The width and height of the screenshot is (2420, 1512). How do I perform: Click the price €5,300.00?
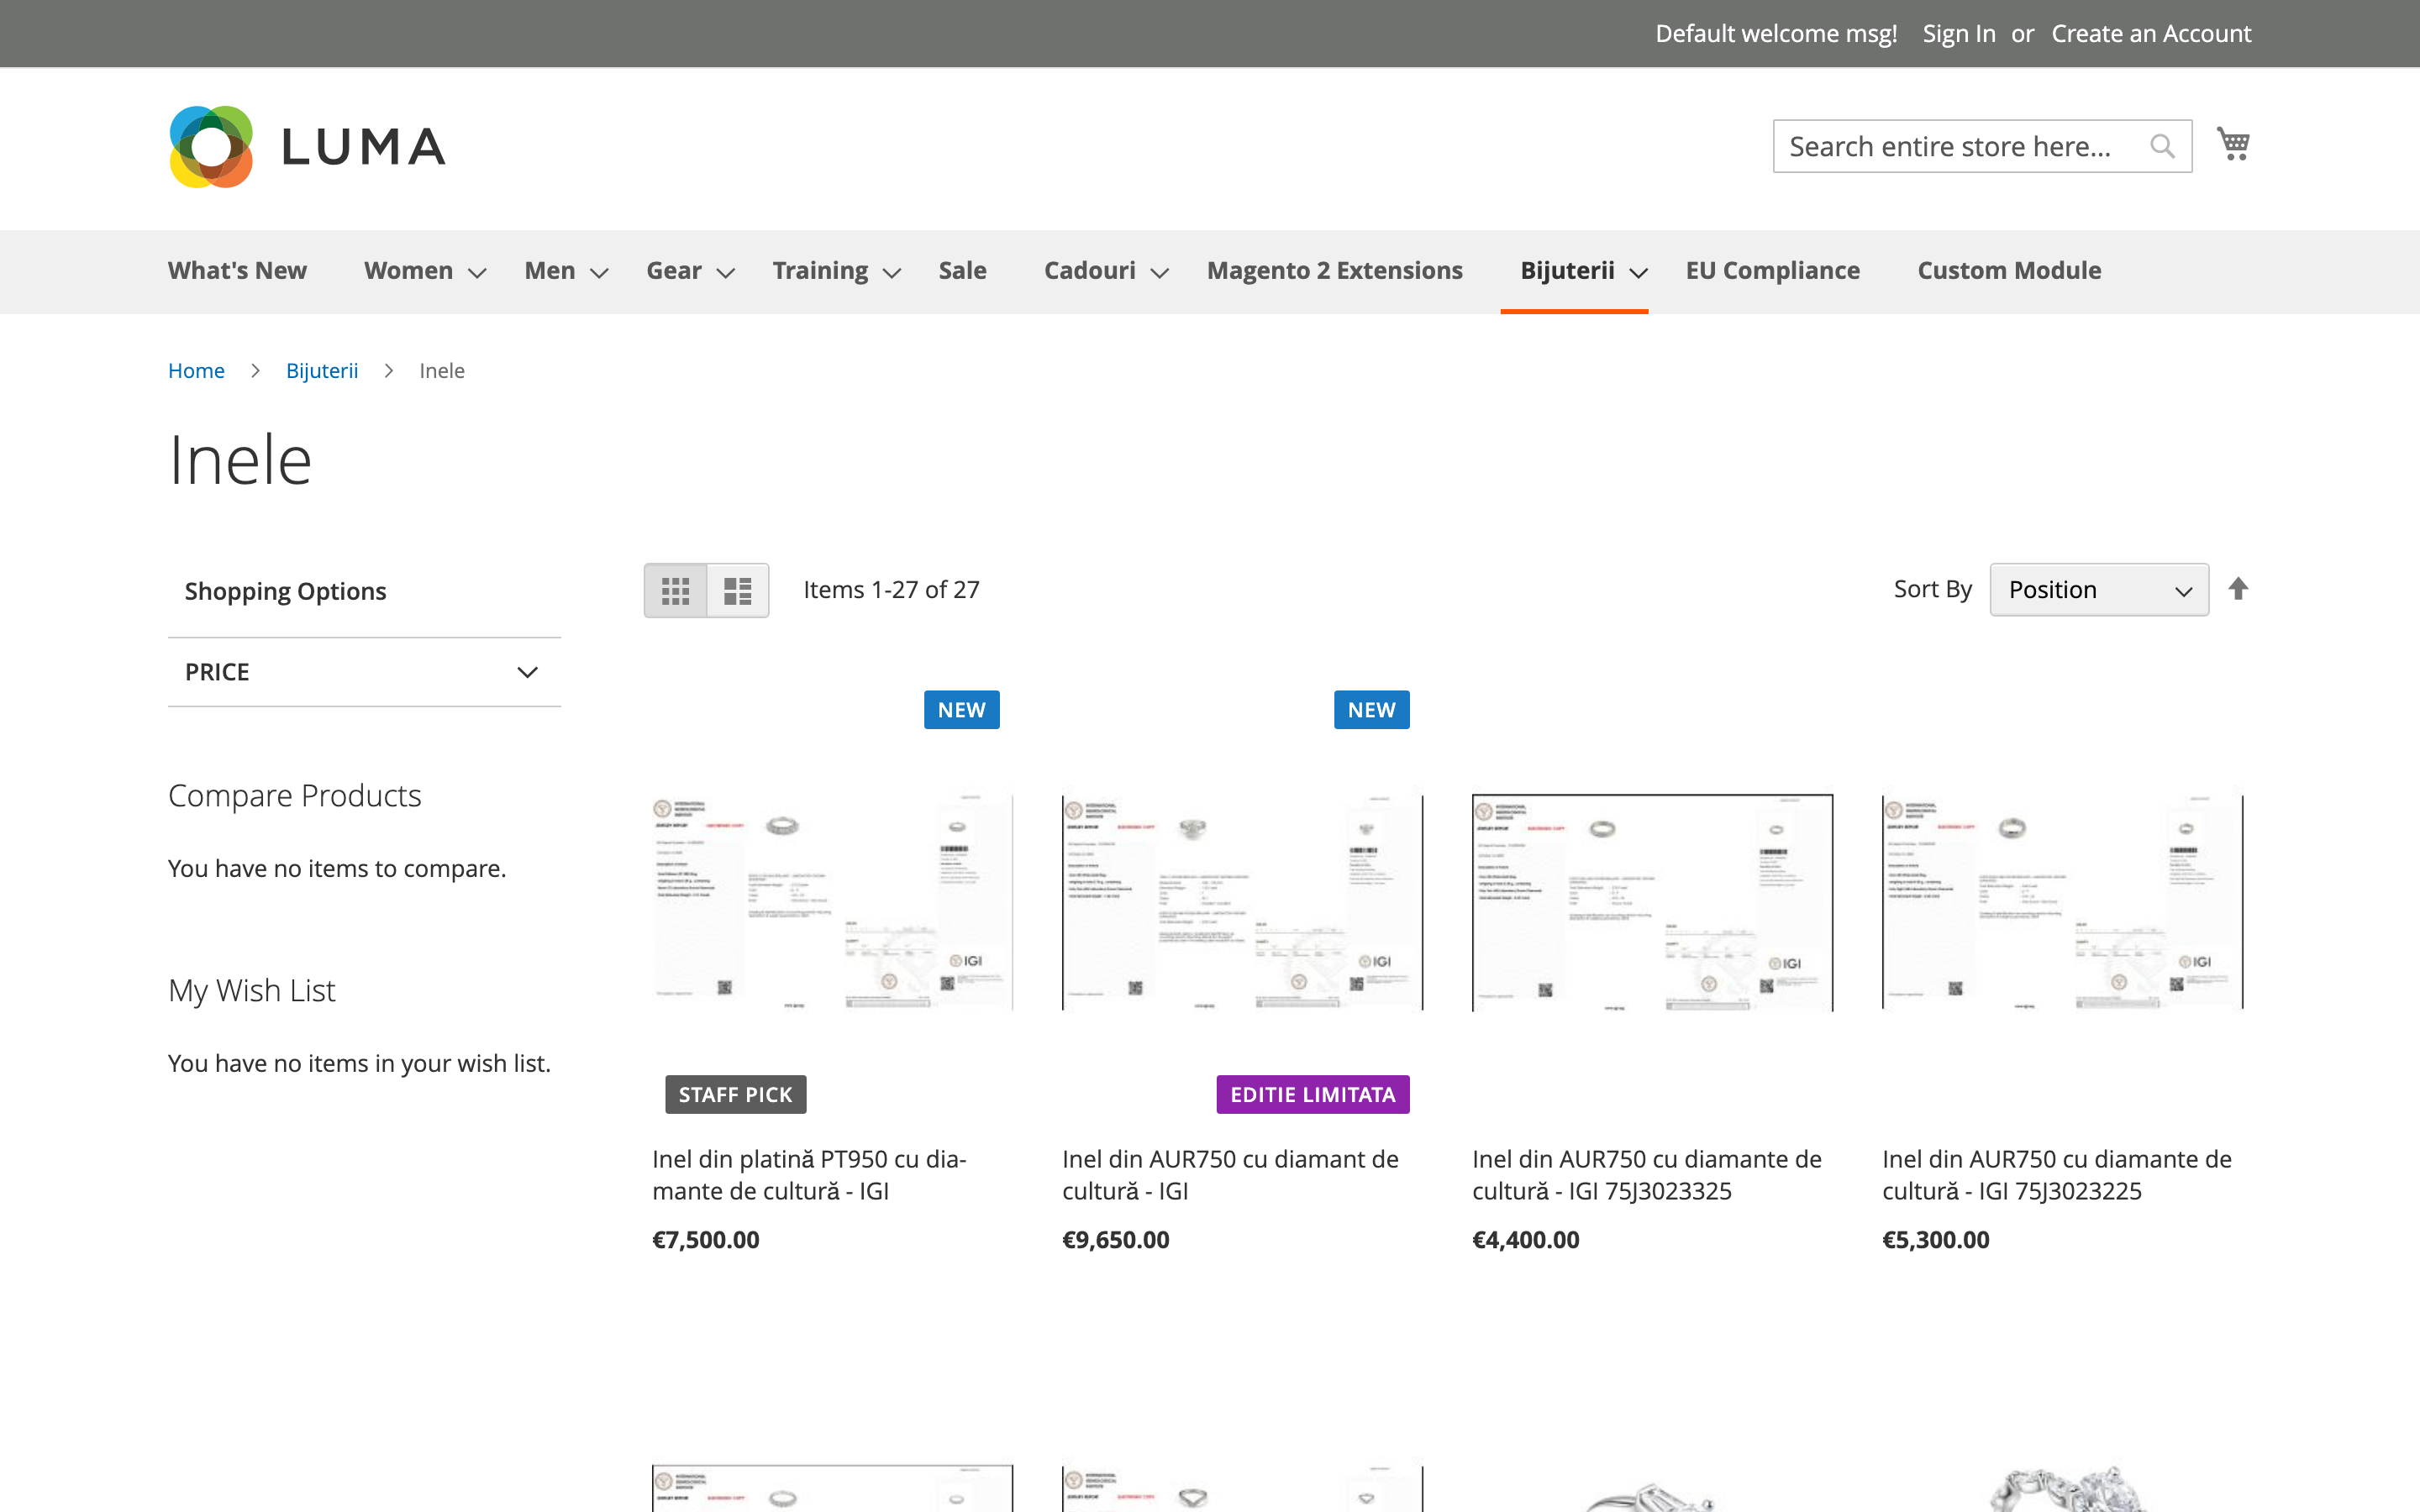[x=1936, y=1240]
